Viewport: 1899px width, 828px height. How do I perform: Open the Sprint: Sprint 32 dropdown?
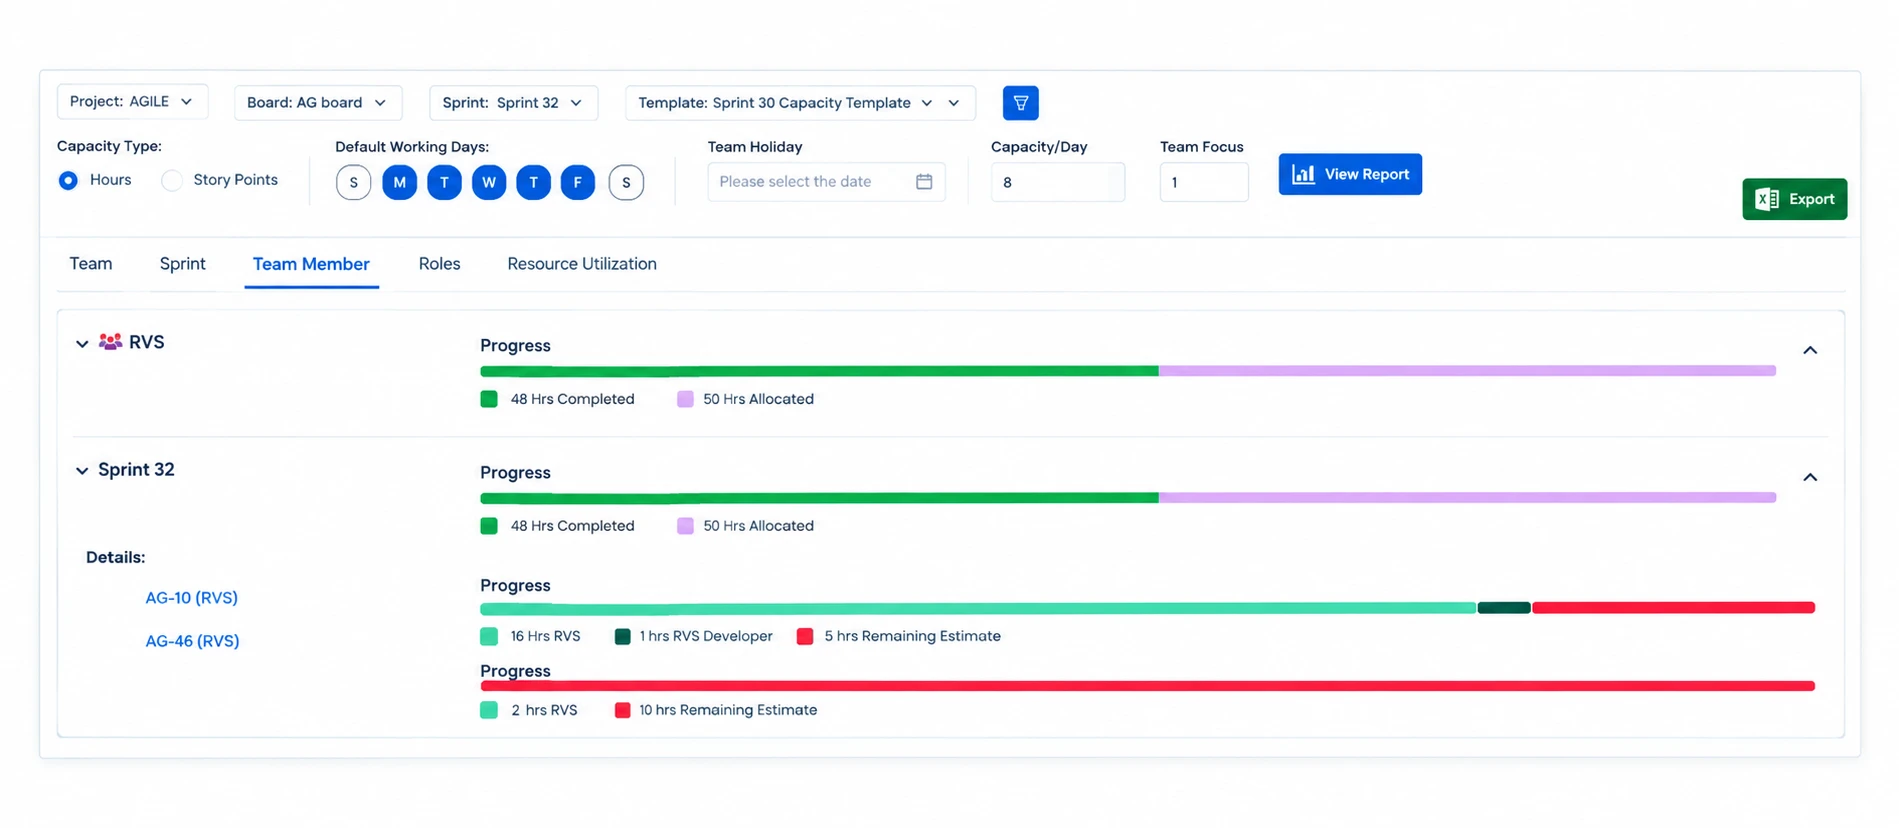513,103
